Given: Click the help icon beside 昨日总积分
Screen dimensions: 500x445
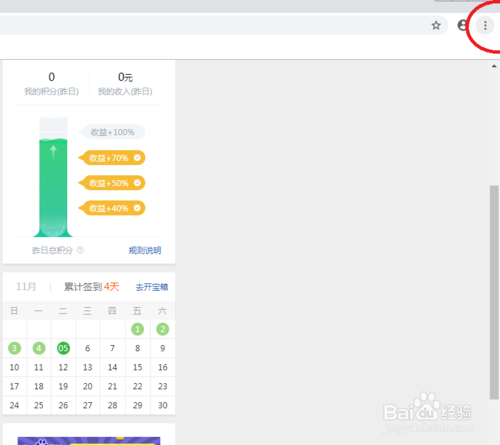Looking at the screenshot, I should 80,250.
